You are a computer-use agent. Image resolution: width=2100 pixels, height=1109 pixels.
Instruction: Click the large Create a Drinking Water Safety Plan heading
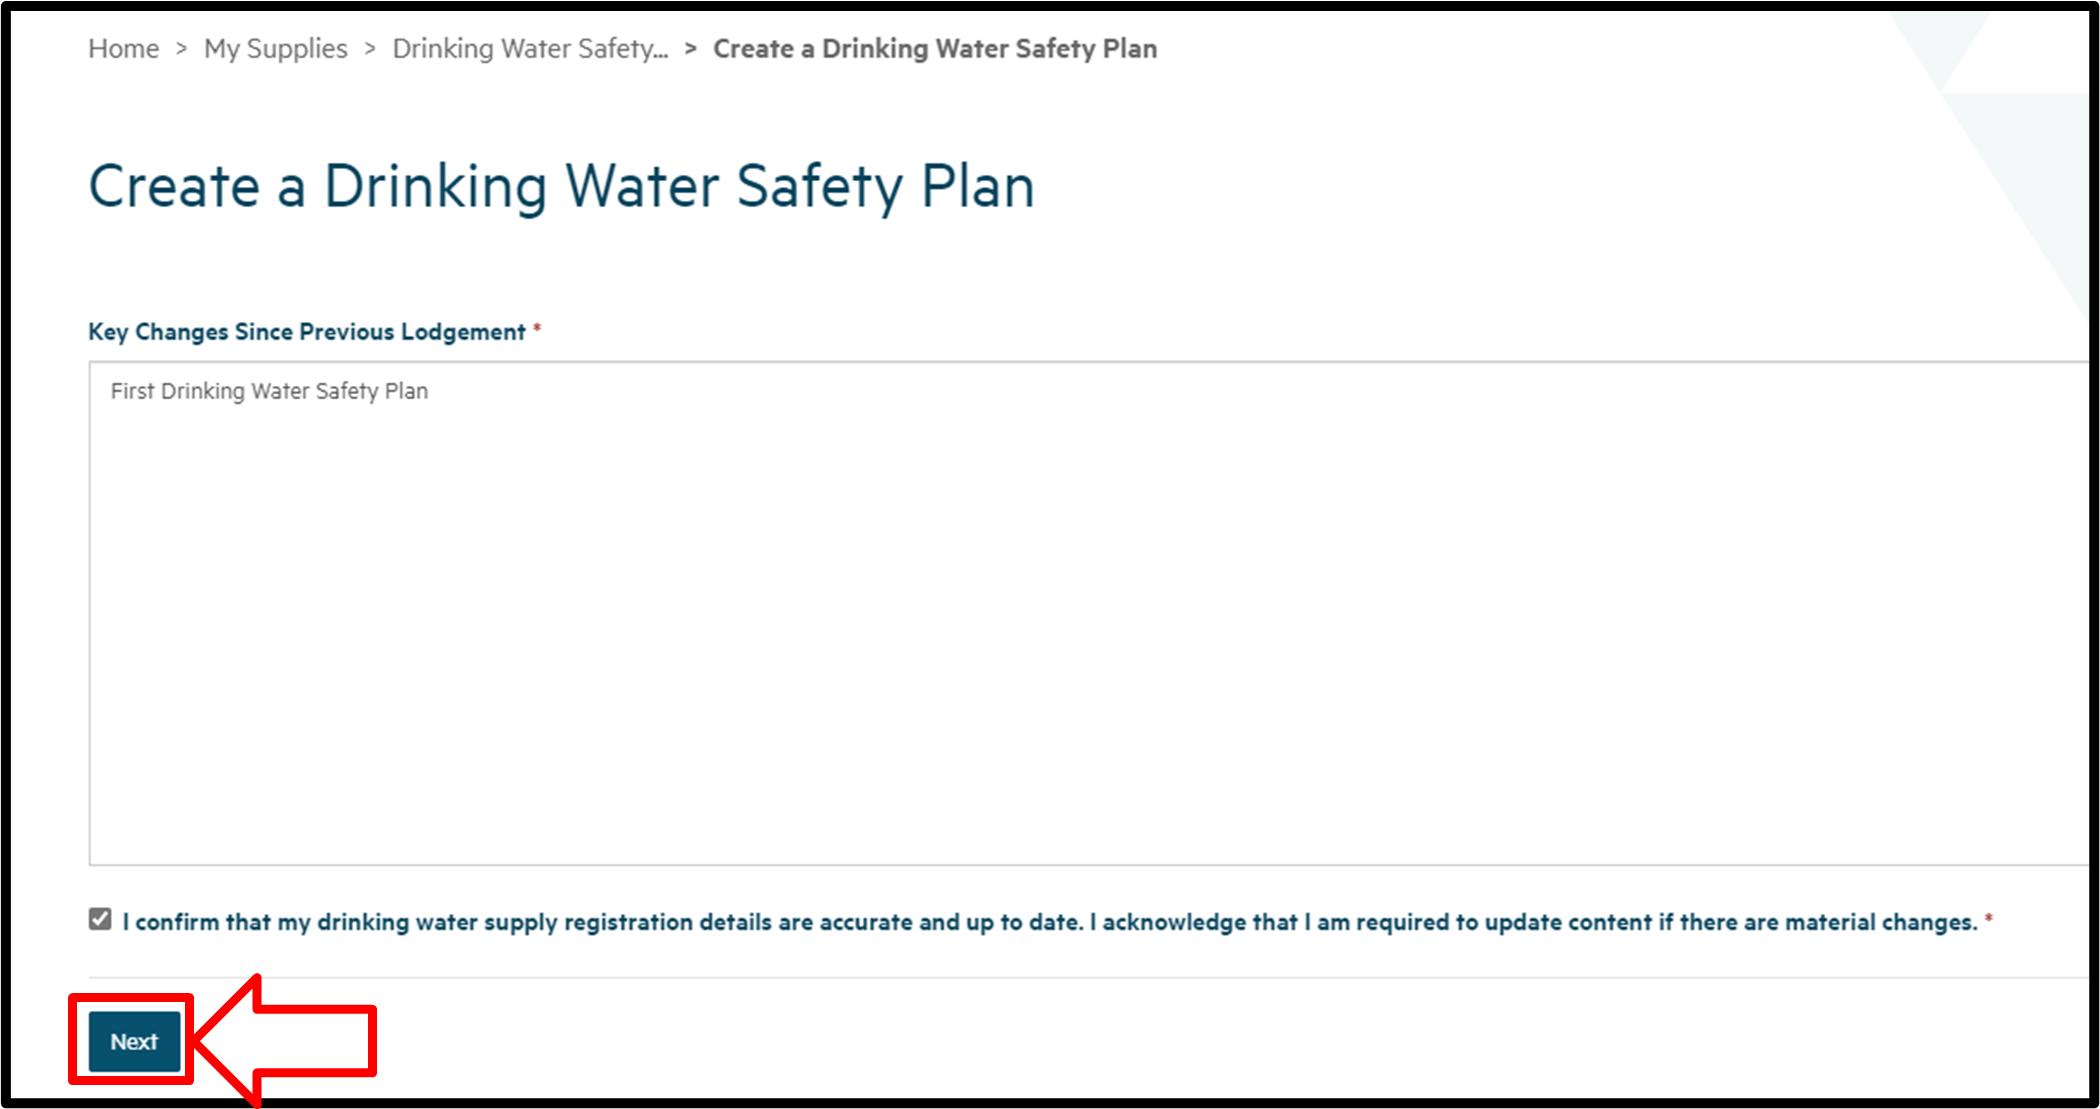tap(561, 187)
